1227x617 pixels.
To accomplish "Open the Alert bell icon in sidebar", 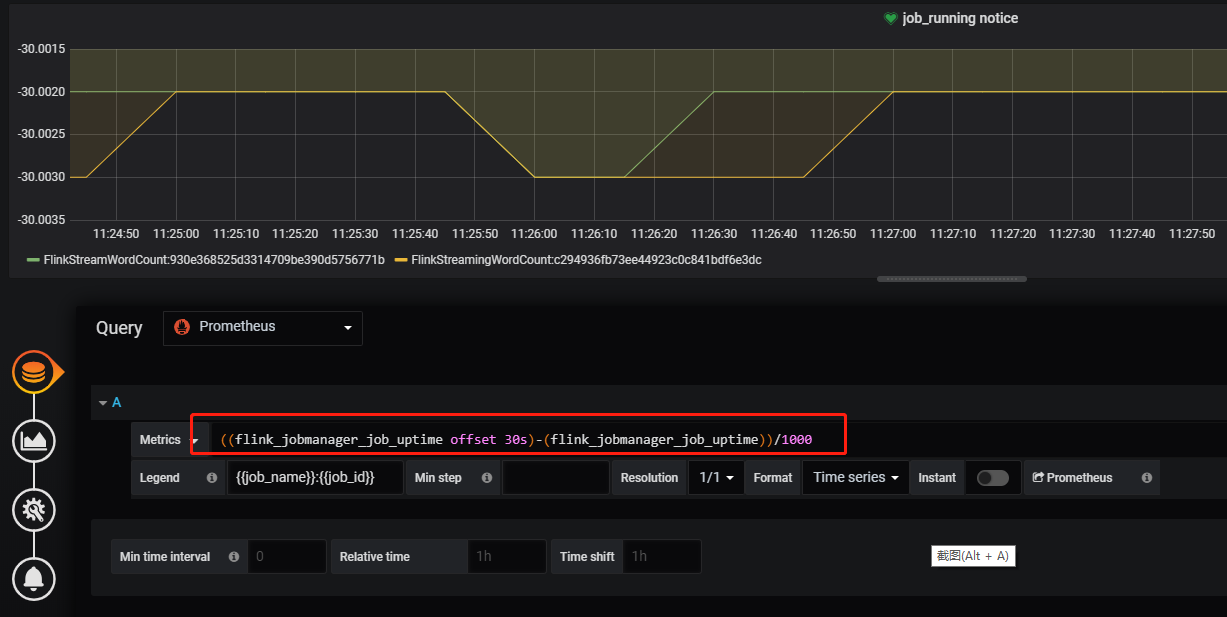I will tap(33, 578).
